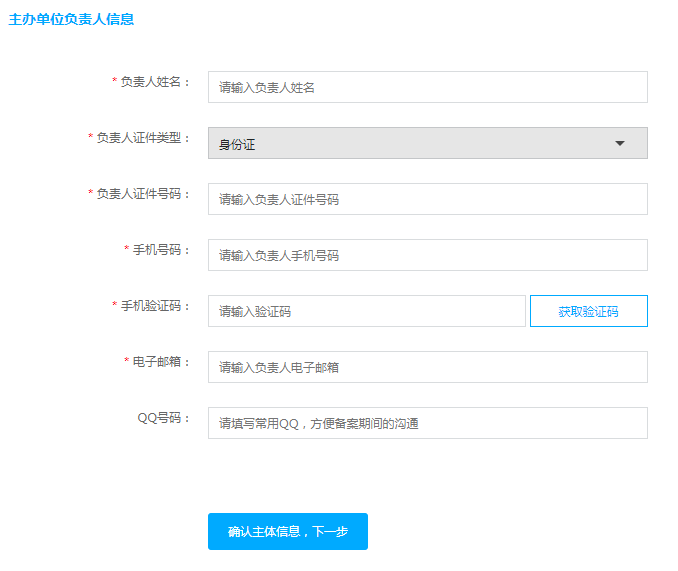Image resolution: width=678 pixels, height=571 pixels.
Task: Focus the 负责人证件号码 input field
Action: pyautogui.click(x=428, y=199)
